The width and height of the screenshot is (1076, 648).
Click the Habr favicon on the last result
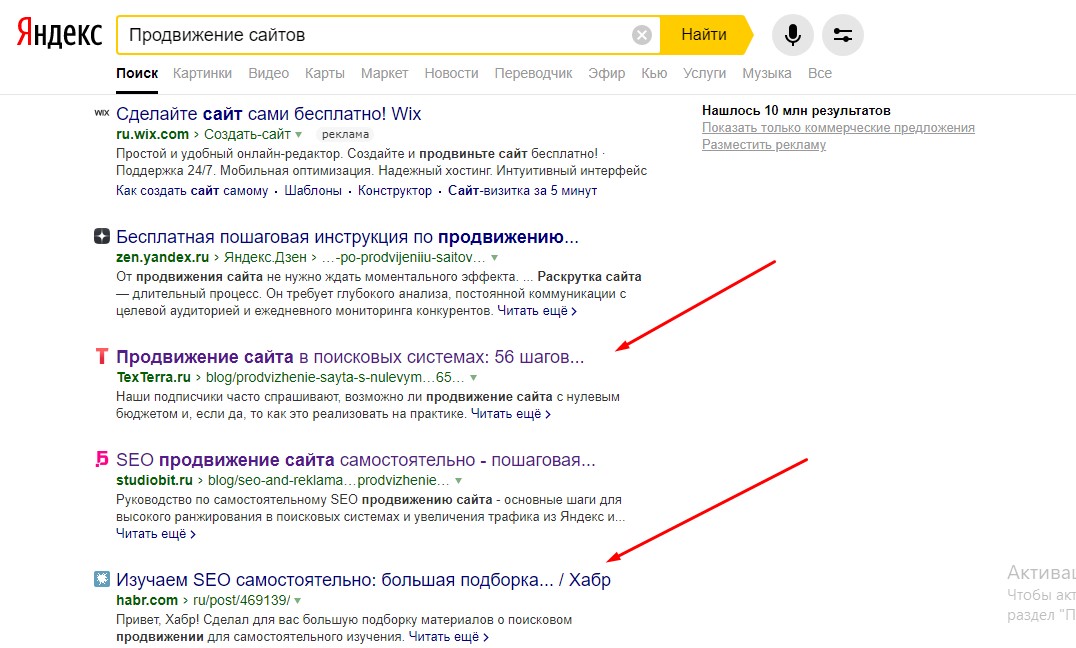pyautogui.click(x=101, y=578)
